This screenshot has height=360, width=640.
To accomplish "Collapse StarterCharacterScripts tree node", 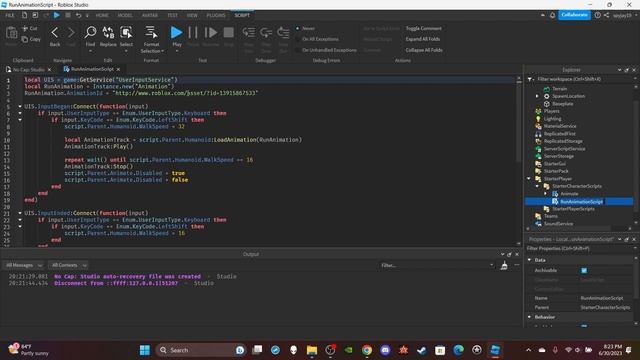I will click(x=538, y=186).
